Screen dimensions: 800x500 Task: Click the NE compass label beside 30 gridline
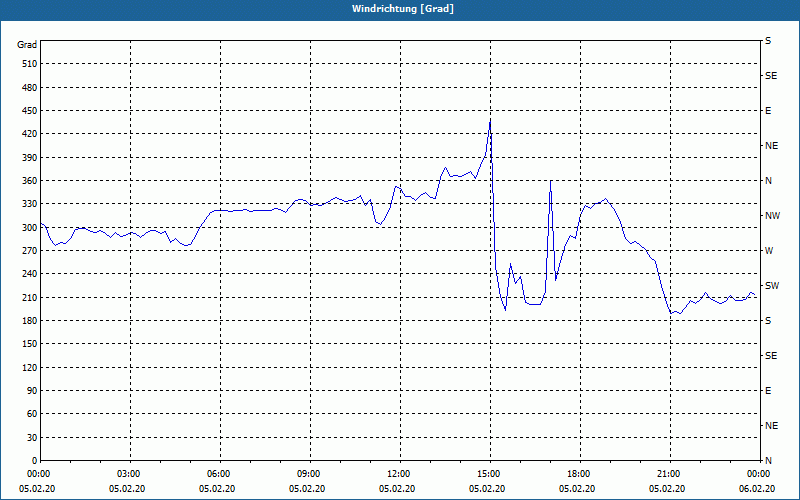771,426
